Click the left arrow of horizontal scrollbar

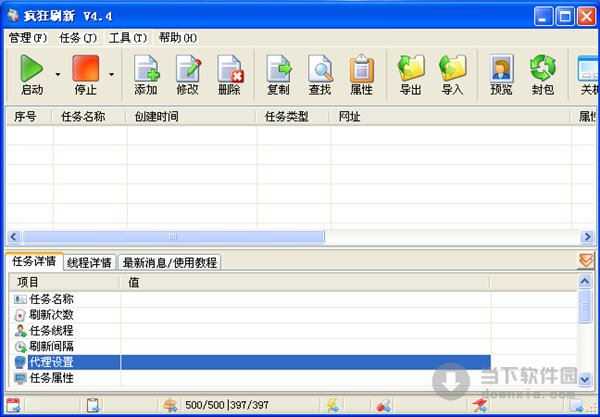coord(14,237)
